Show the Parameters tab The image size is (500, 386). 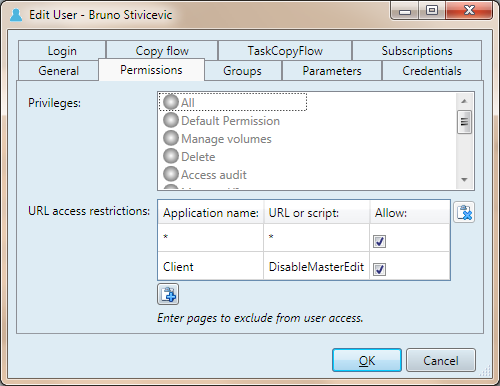(x=332, y=71)
